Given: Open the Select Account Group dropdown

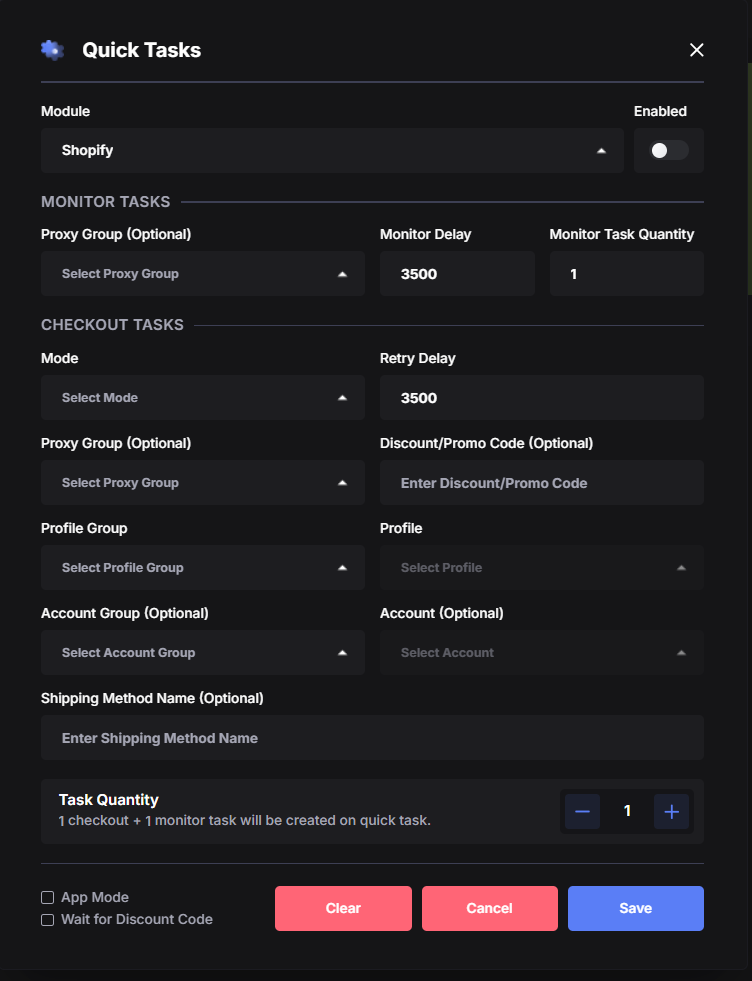Looking at the screenshot, I should 203,653.
